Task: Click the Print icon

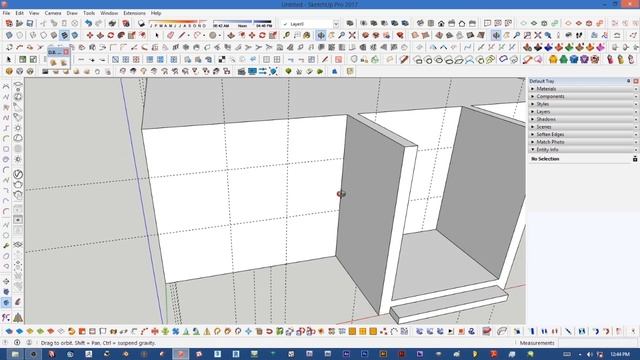Action: [113, 23]
